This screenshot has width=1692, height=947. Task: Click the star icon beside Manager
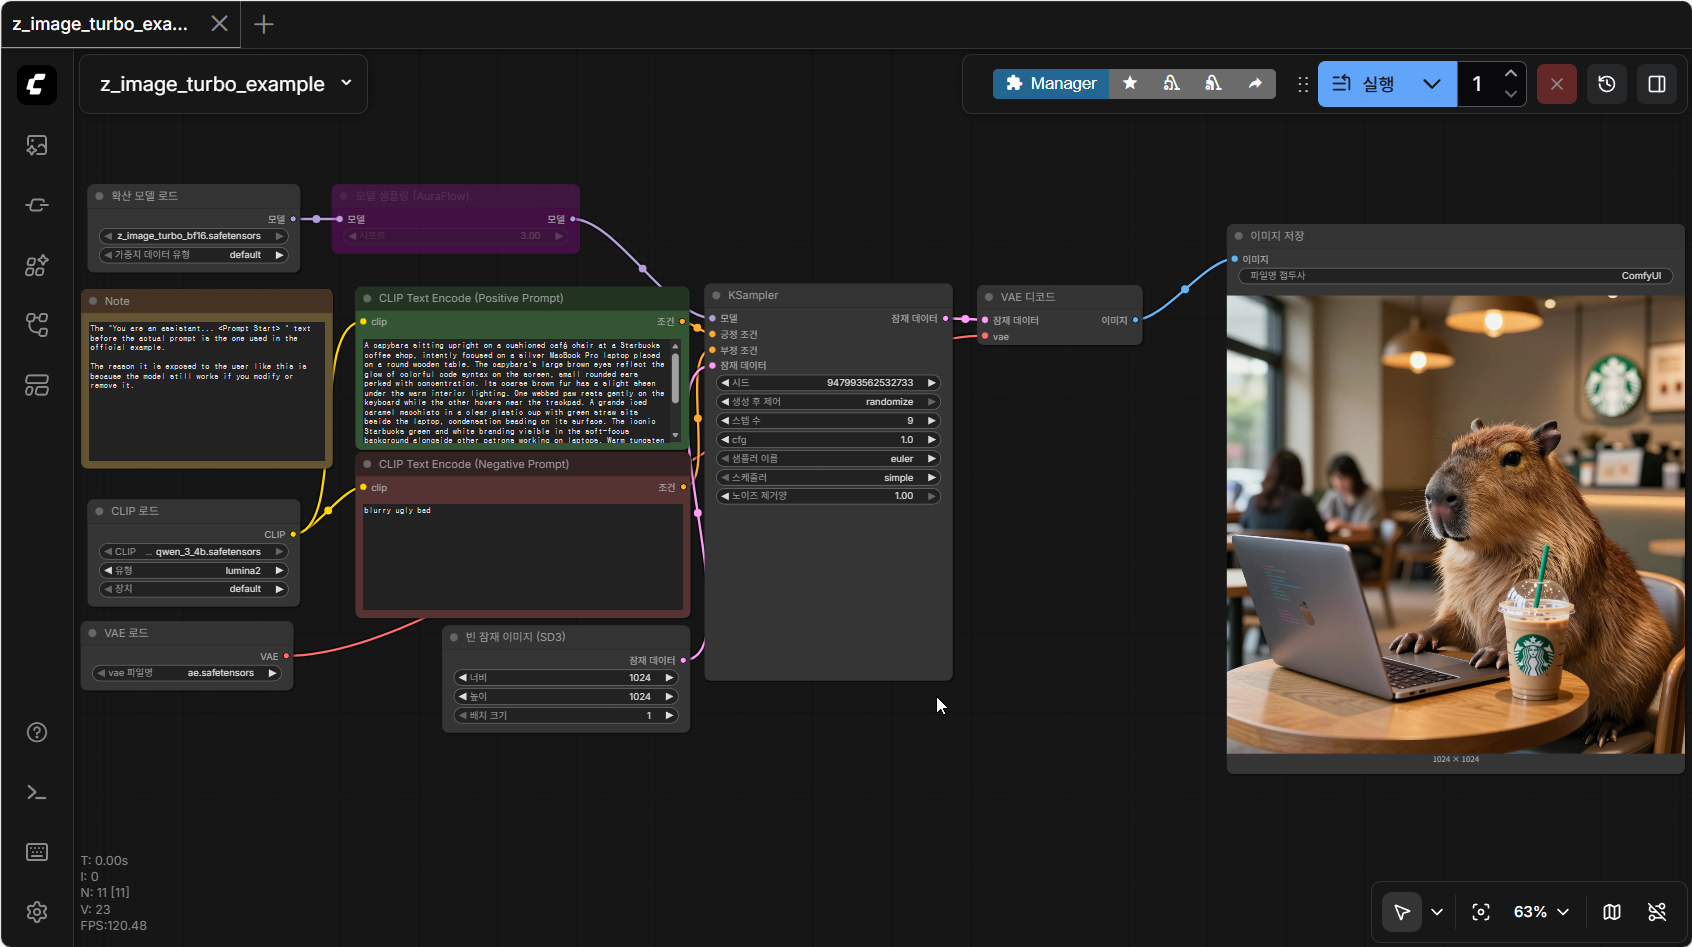tap(1130, 84)
